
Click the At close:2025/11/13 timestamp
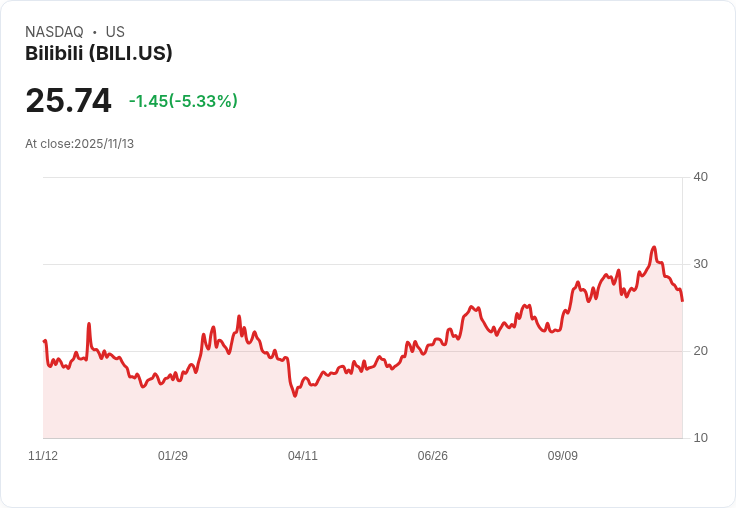[79, 144]
